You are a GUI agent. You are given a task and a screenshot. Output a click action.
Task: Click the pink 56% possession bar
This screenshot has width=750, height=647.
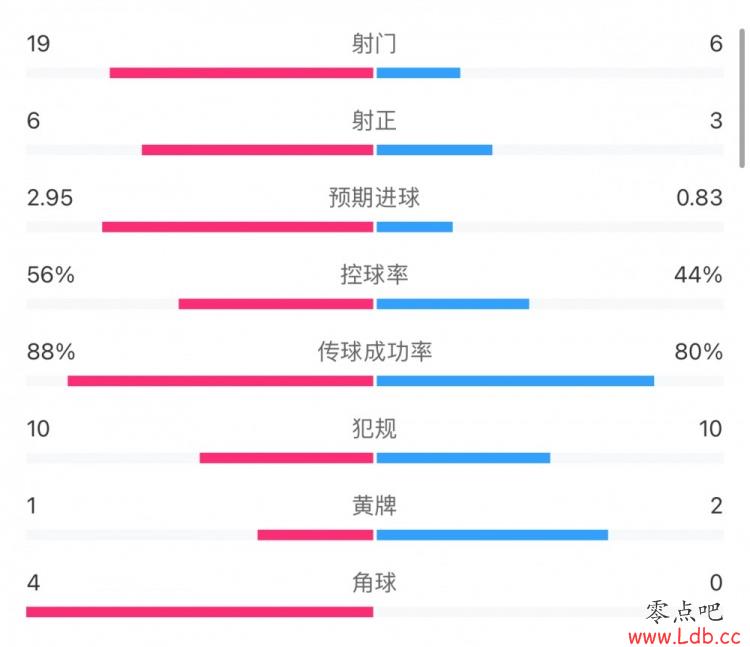tap(276, 304)
